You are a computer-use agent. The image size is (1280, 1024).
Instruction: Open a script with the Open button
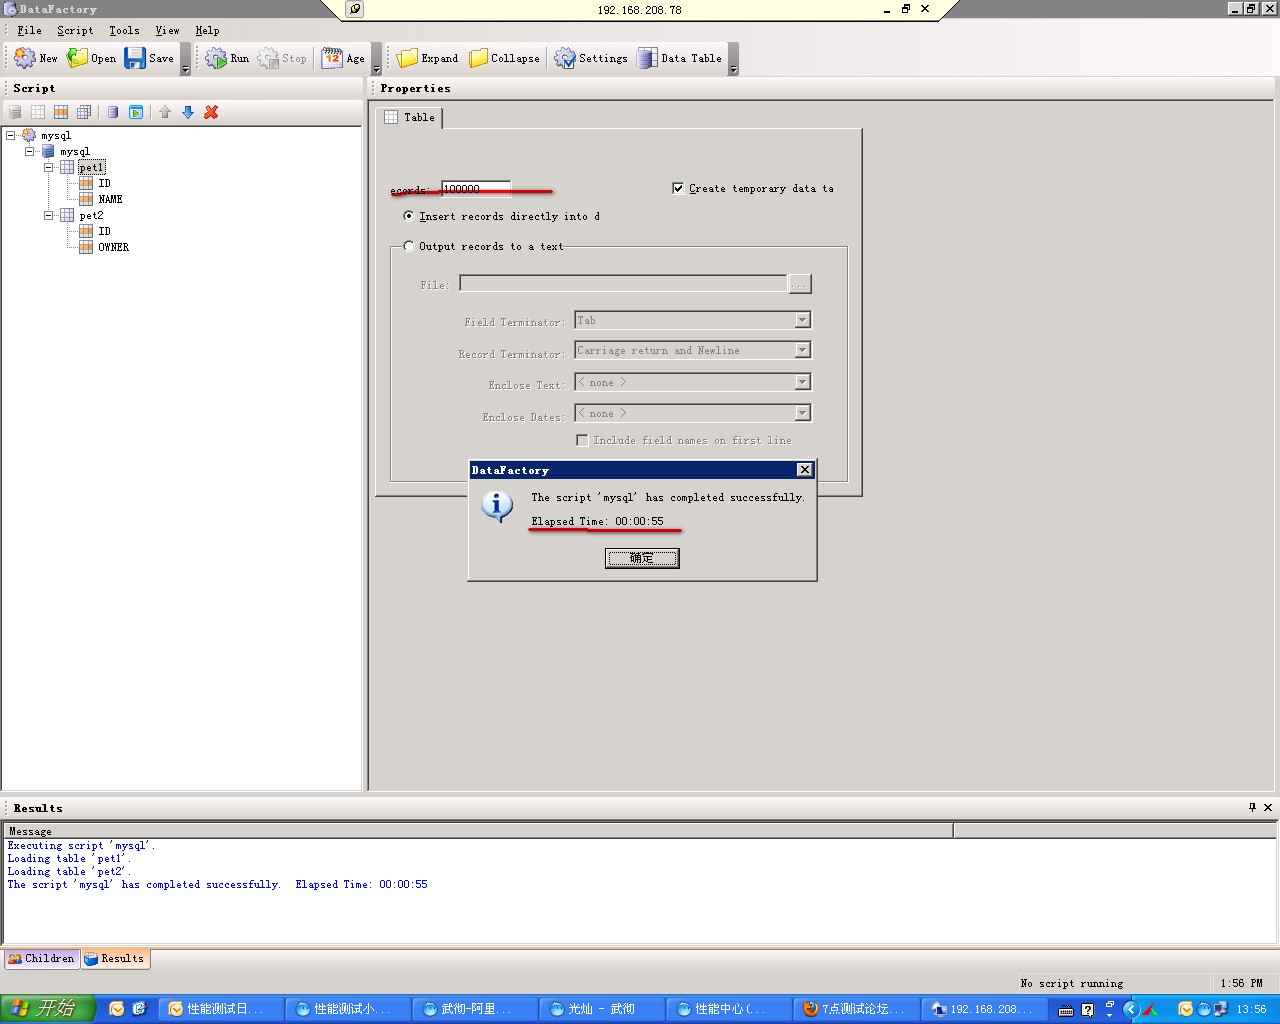(x=91, y=58)
